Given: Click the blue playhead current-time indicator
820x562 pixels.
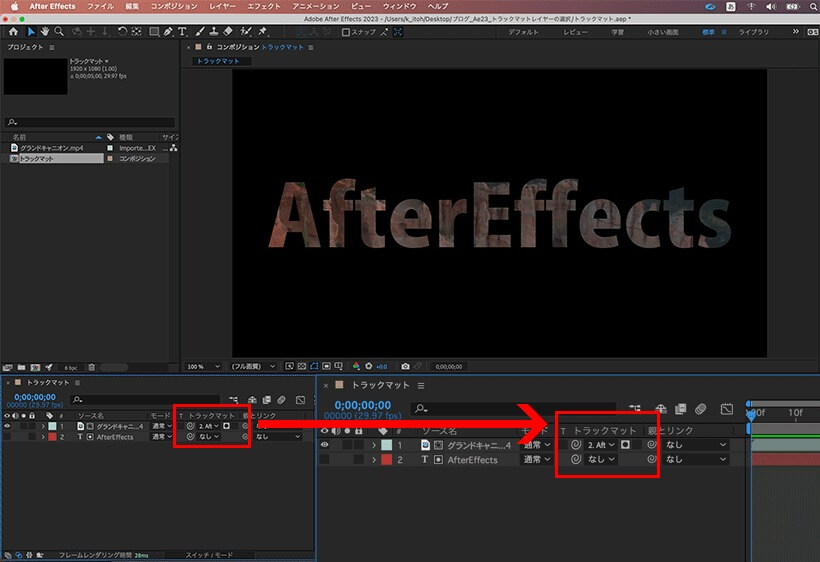Looking at the screenshot, I should pyautogui.click(x=751, y=415).
